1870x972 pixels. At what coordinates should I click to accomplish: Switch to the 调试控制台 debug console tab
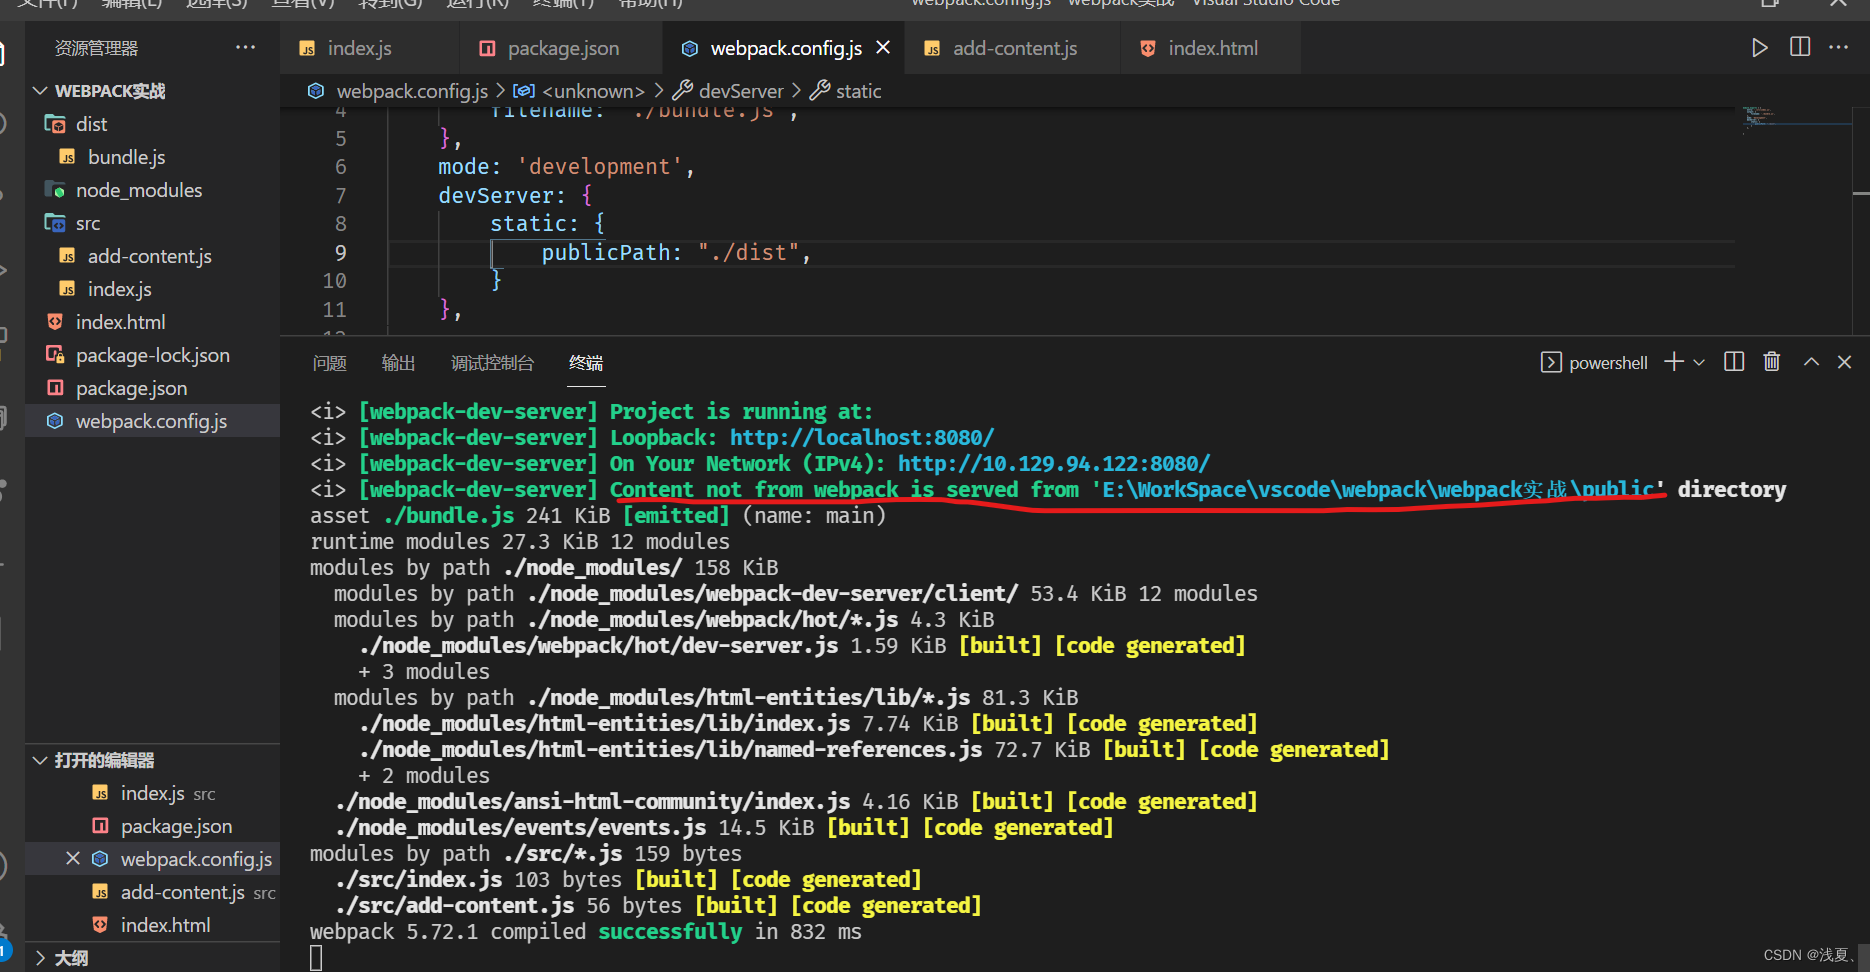492,363
